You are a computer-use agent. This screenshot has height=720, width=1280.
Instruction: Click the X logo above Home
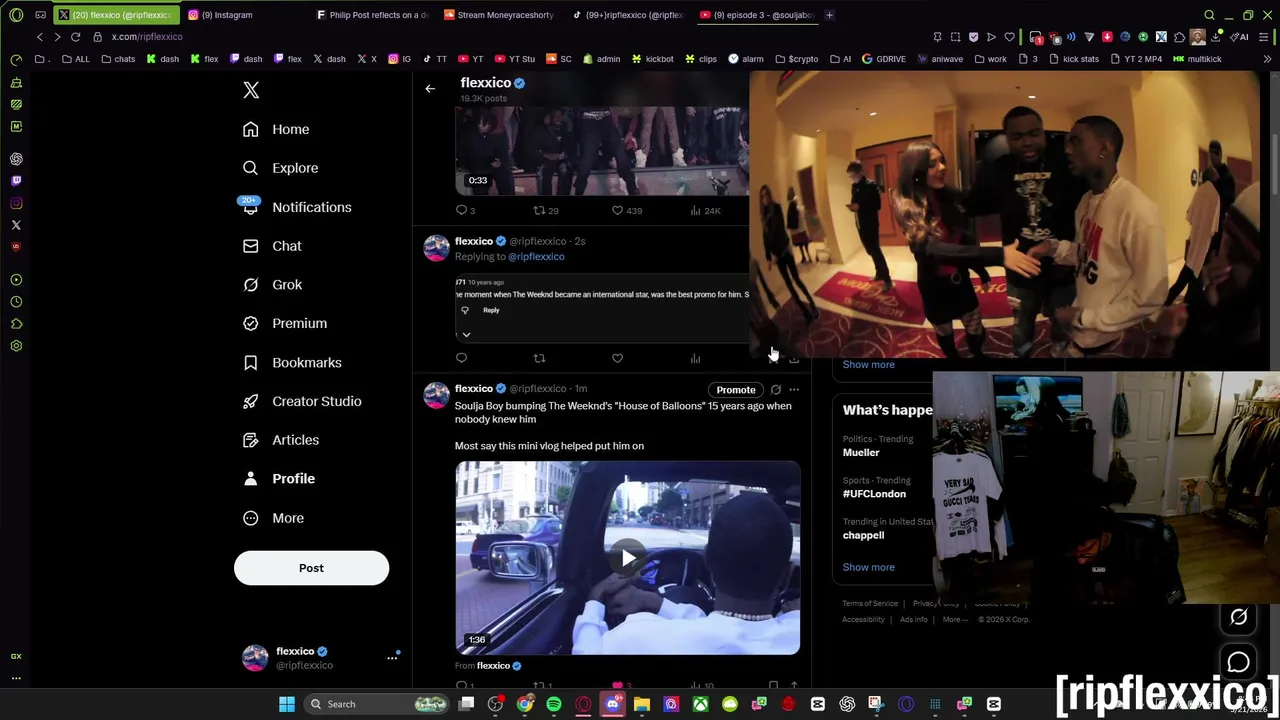pos(251,90)
